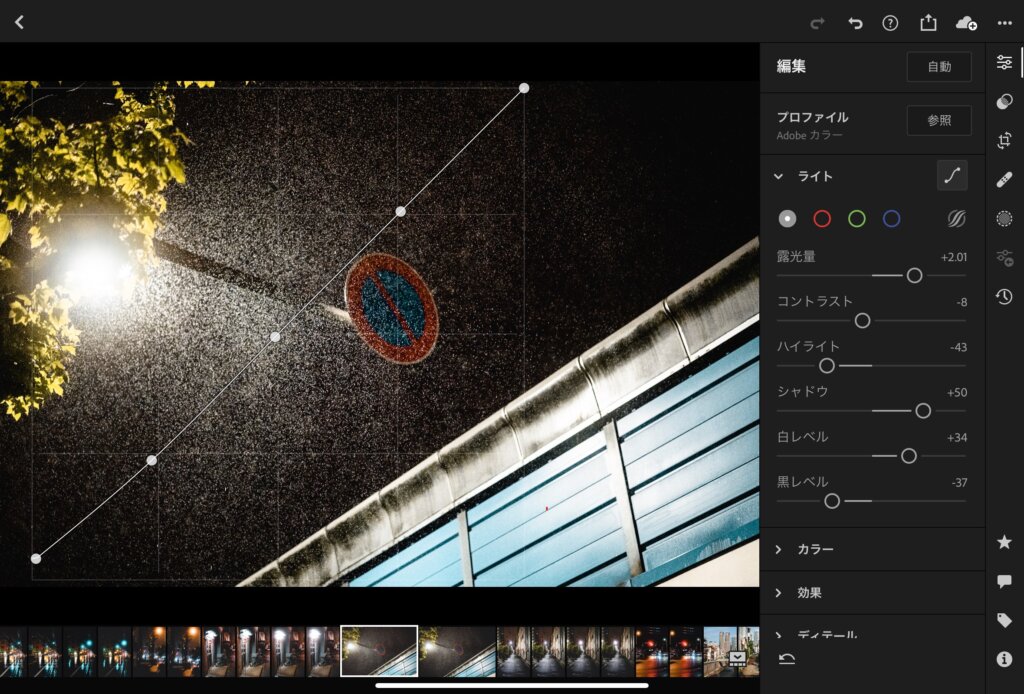Click the redo arrow icon

tap(817, 24)
